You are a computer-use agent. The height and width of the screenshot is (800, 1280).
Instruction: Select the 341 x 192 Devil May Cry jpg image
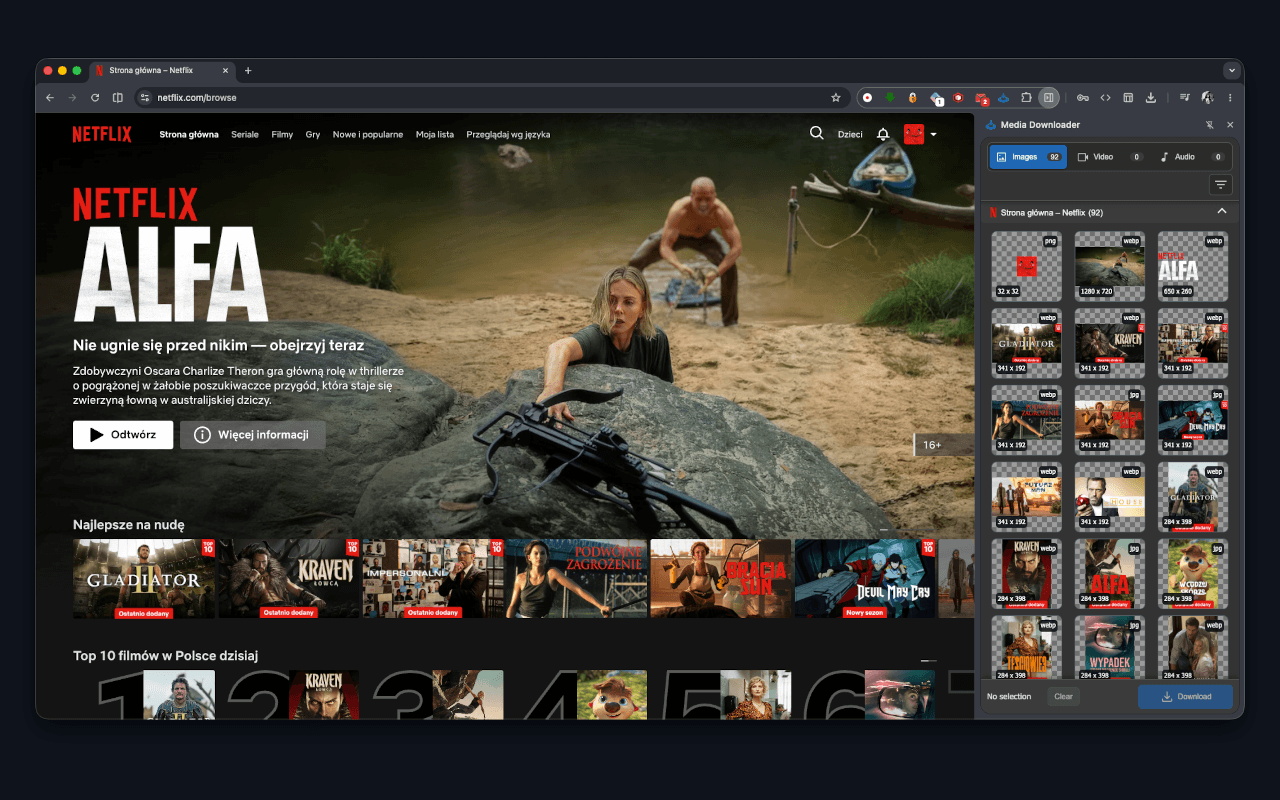(x=1192, y=420)
